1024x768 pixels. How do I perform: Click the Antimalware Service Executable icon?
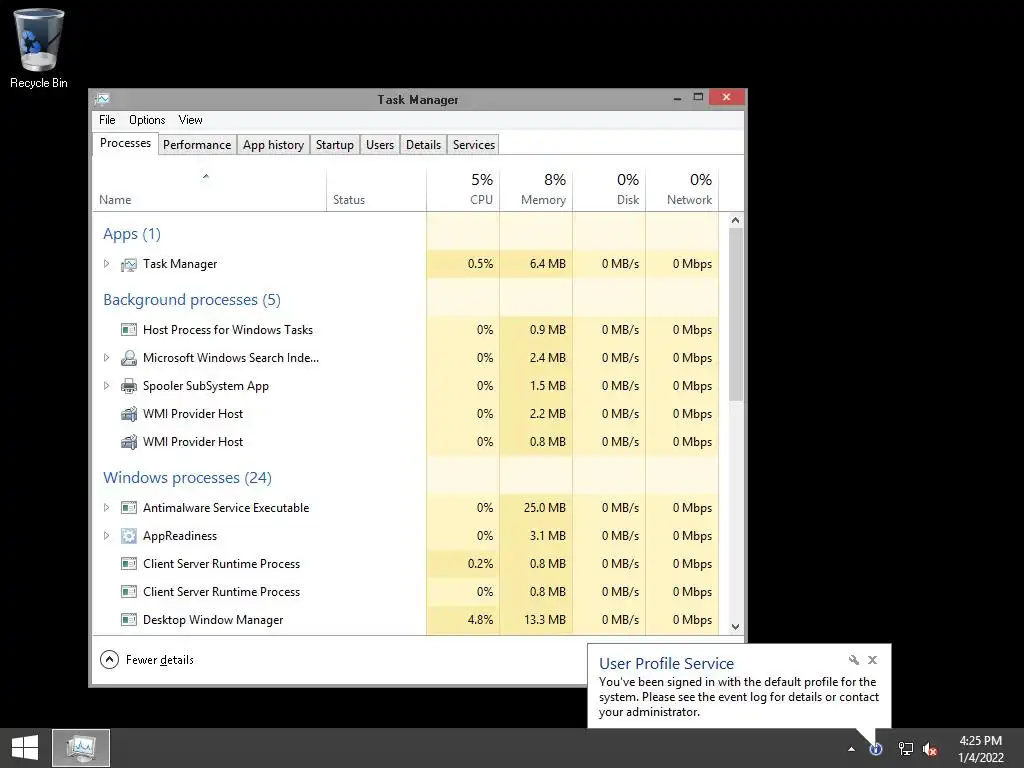tap(129, 507)
